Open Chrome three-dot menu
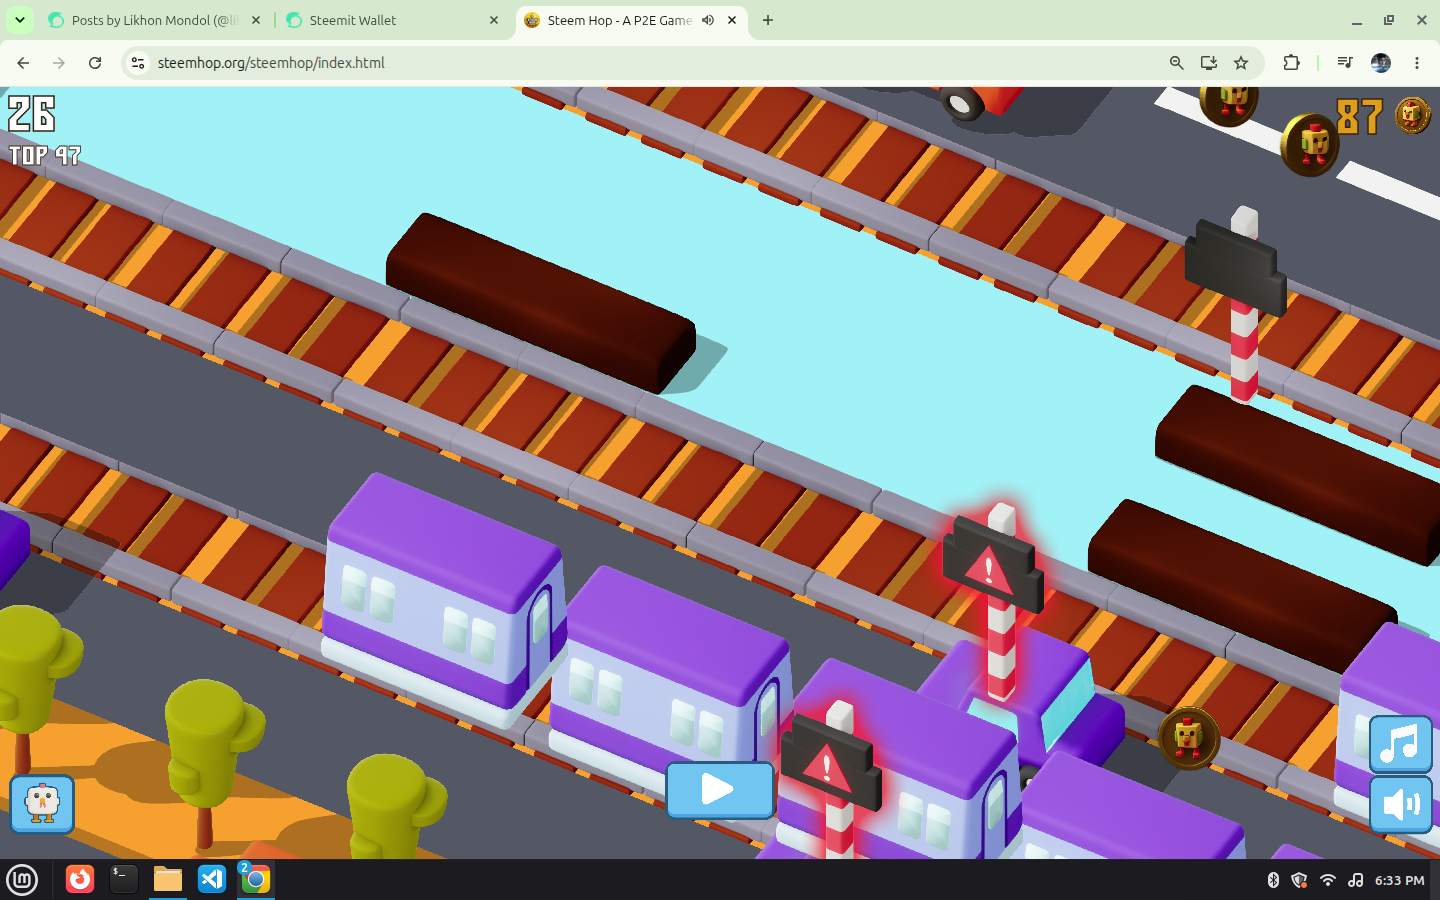The width and height of the screenshot is (1440, 900). [x=1417, y=63]
